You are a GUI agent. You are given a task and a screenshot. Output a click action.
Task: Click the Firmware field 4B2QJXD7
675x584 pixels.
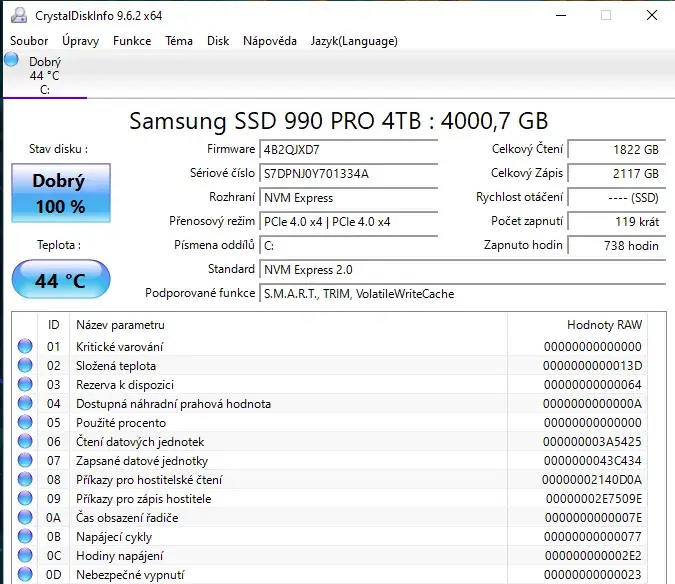[x=349, y=150]
